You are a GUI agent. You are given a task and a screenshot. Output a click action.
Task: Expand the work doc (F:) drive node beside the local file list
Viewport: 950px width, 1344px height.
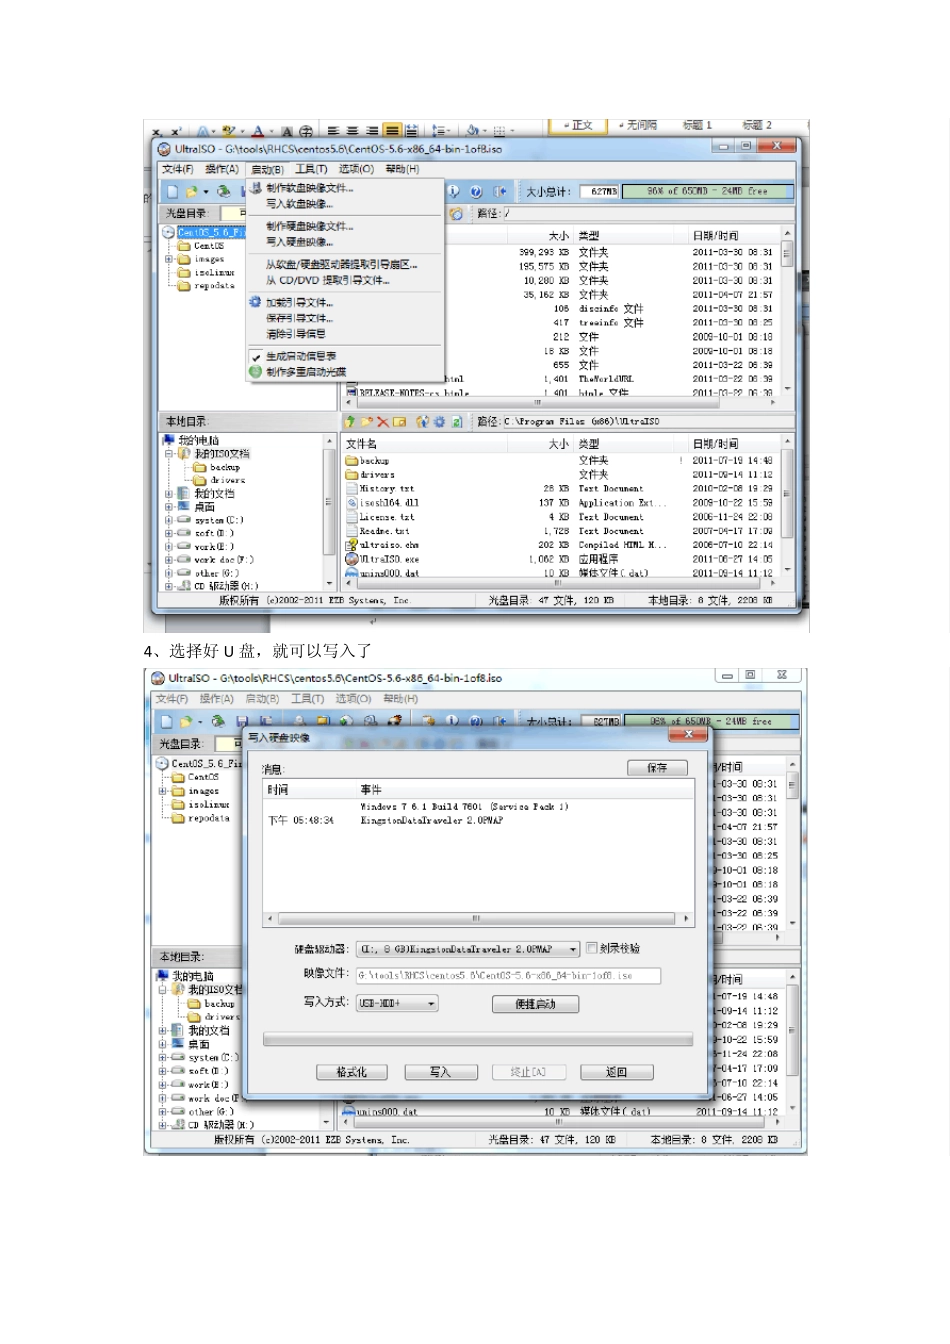click(169, 560)
